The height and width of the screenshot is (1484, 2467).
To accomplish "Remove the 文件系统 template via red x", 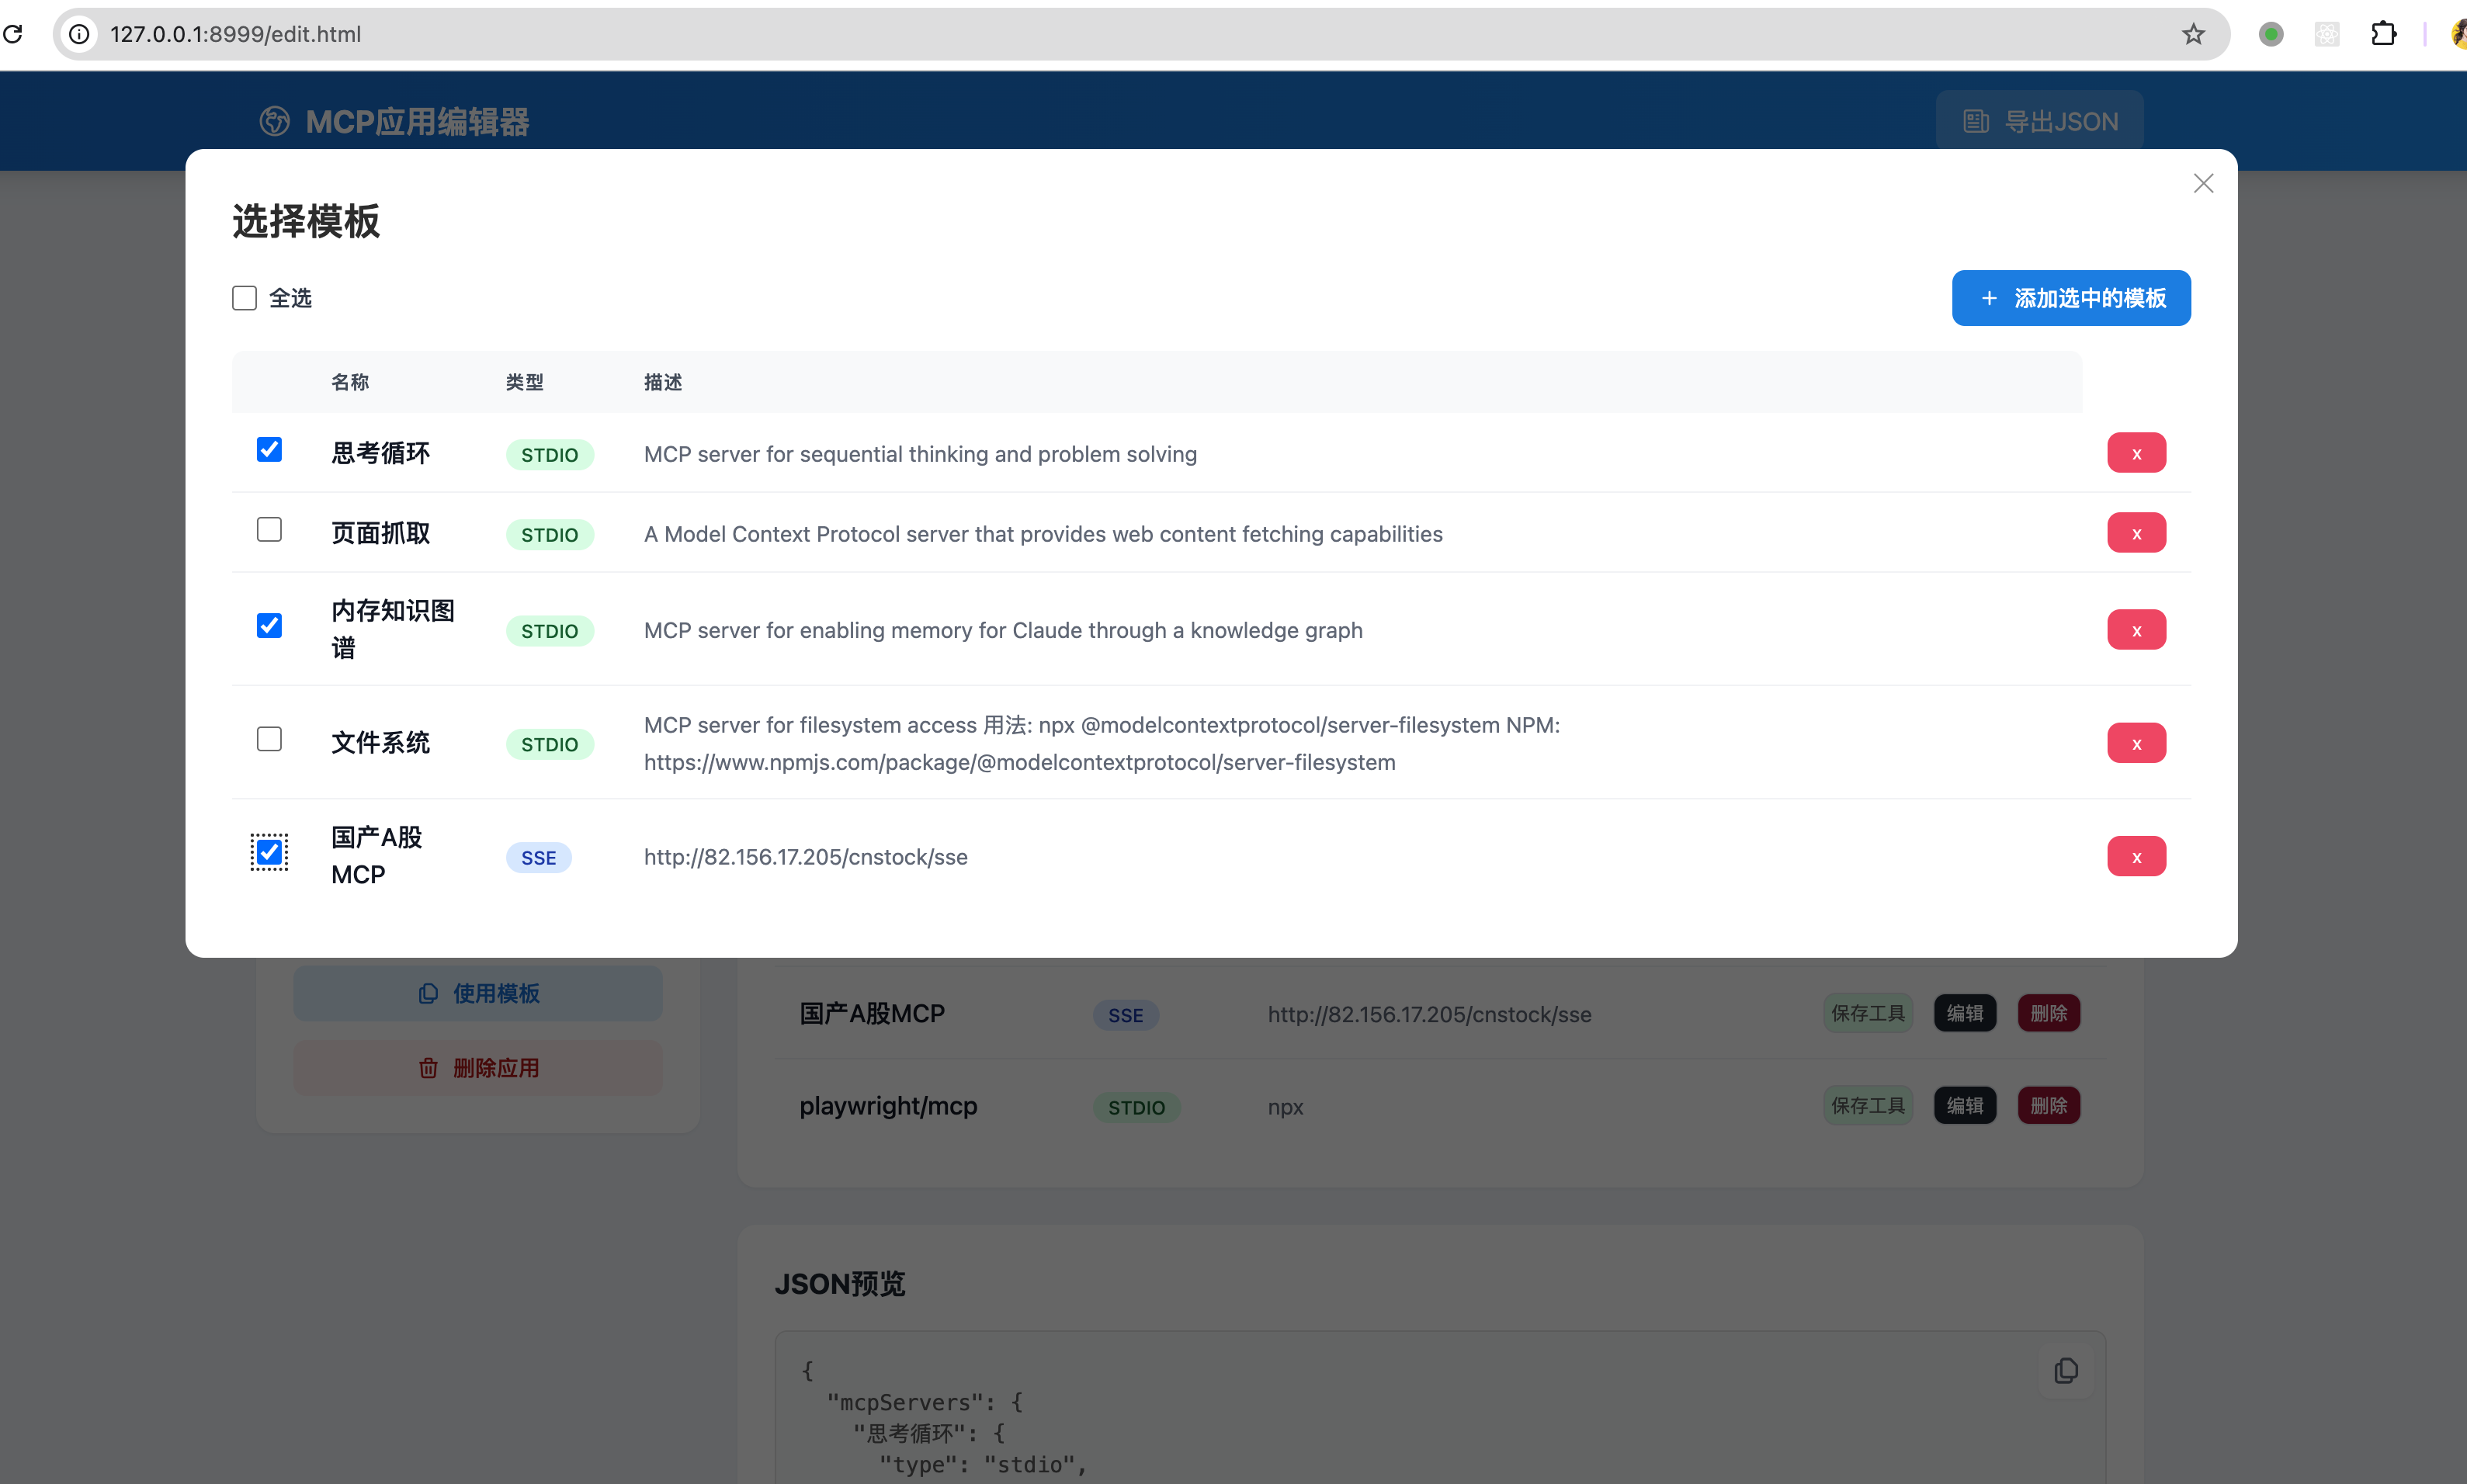I will tap(2136, 743).
